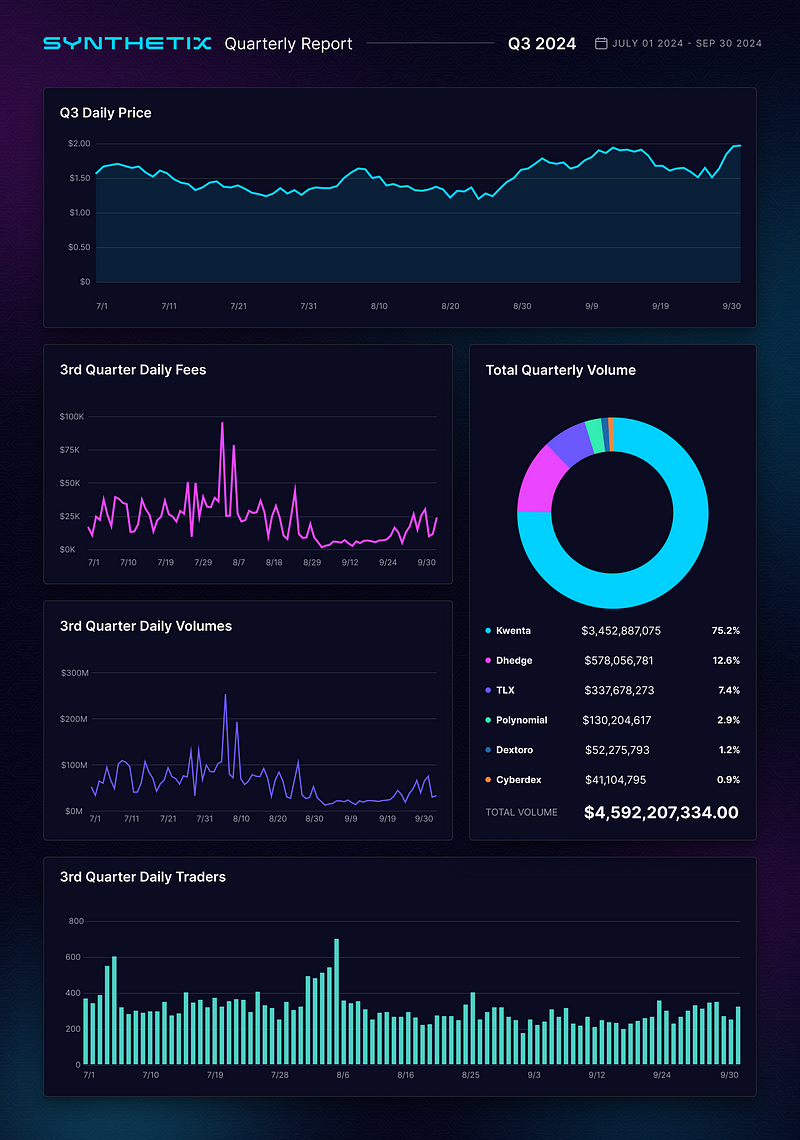This screenshot has width=800, height=1140.
Task: Click Dhedge's volume value $578,056,781
Action: click(619, 661)
